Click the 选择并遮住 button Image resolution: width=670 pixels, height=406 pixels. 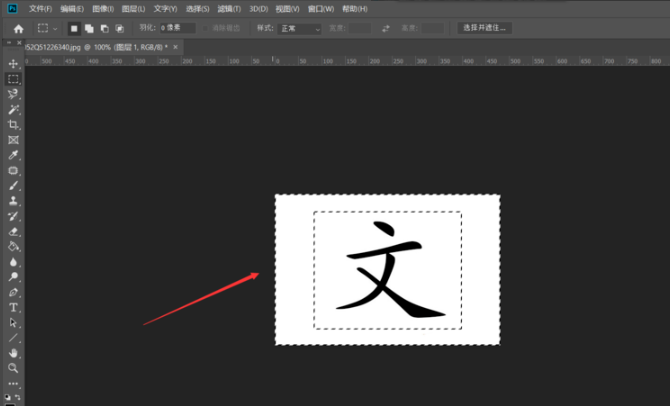coord(484,29)
